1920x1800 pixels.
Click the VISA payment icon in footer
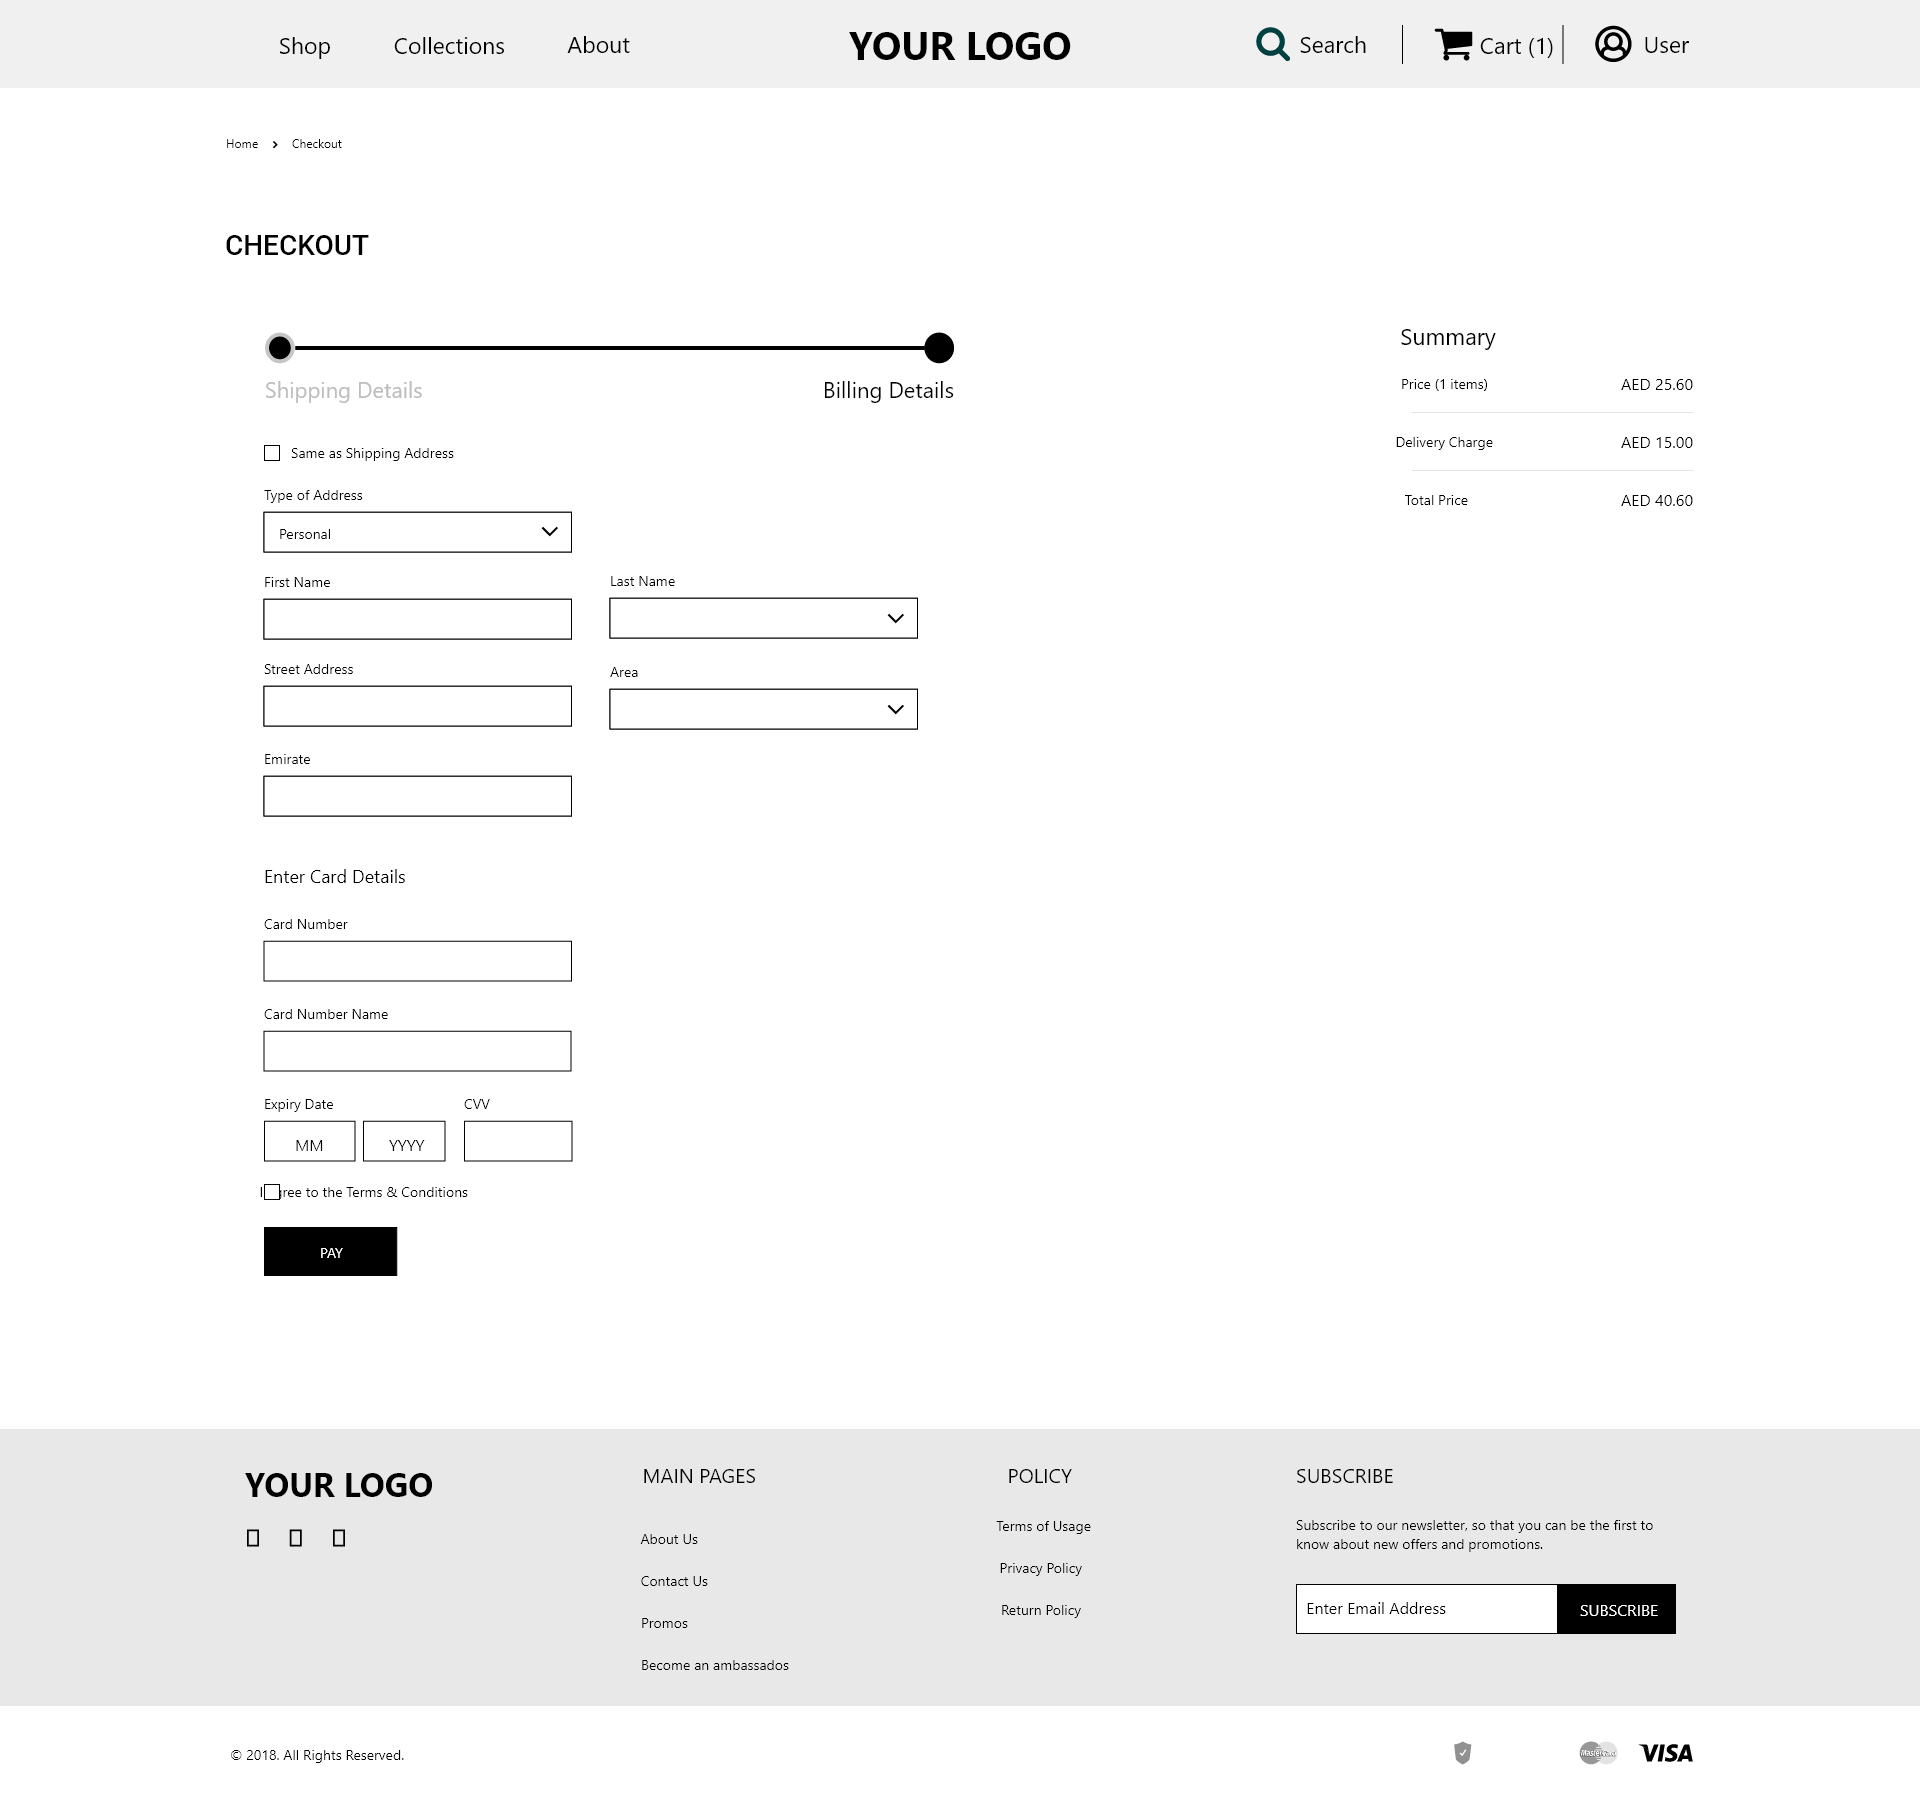tap(1666, 1753)
